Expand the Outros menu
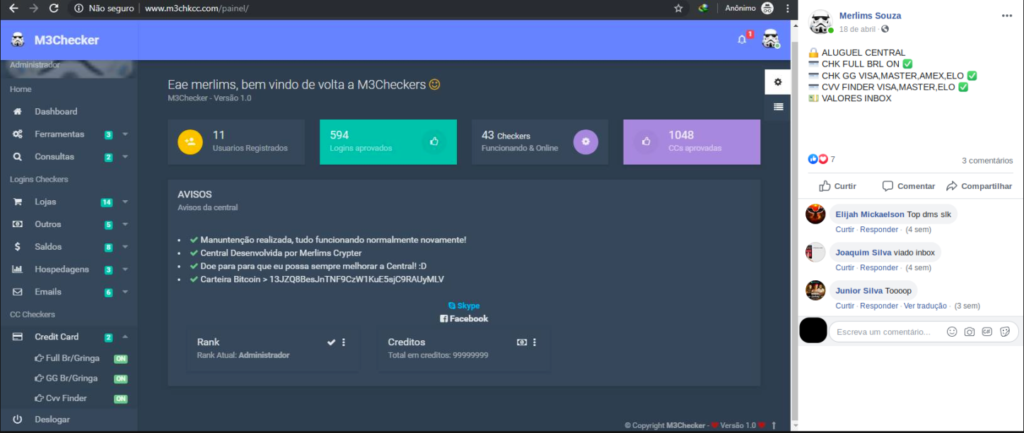Viewport: 1024px width, 433px height. tap(69, 224)
